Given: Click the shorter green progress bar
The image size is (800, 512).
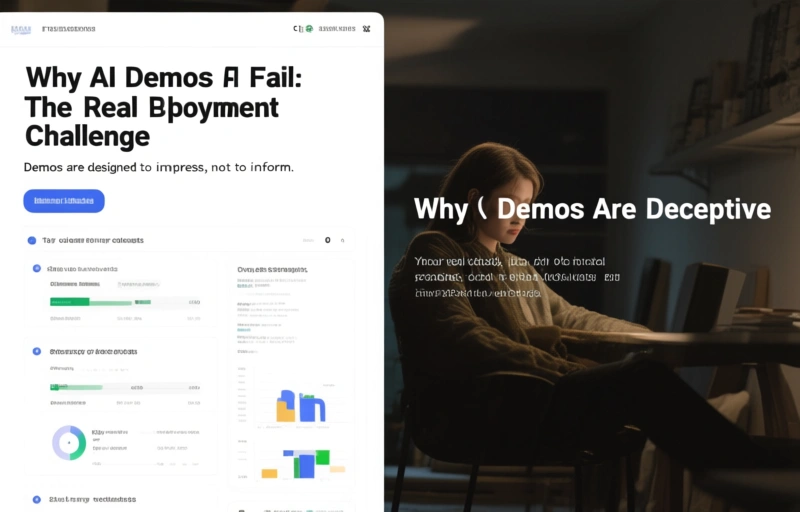Looking at the screenshot, I should click(x=77, y=388).
